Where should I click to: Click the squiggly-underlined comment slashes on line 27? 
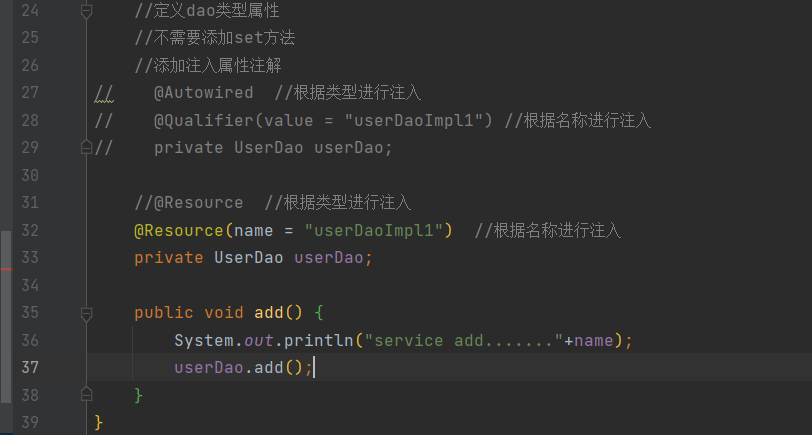point(104,94)
